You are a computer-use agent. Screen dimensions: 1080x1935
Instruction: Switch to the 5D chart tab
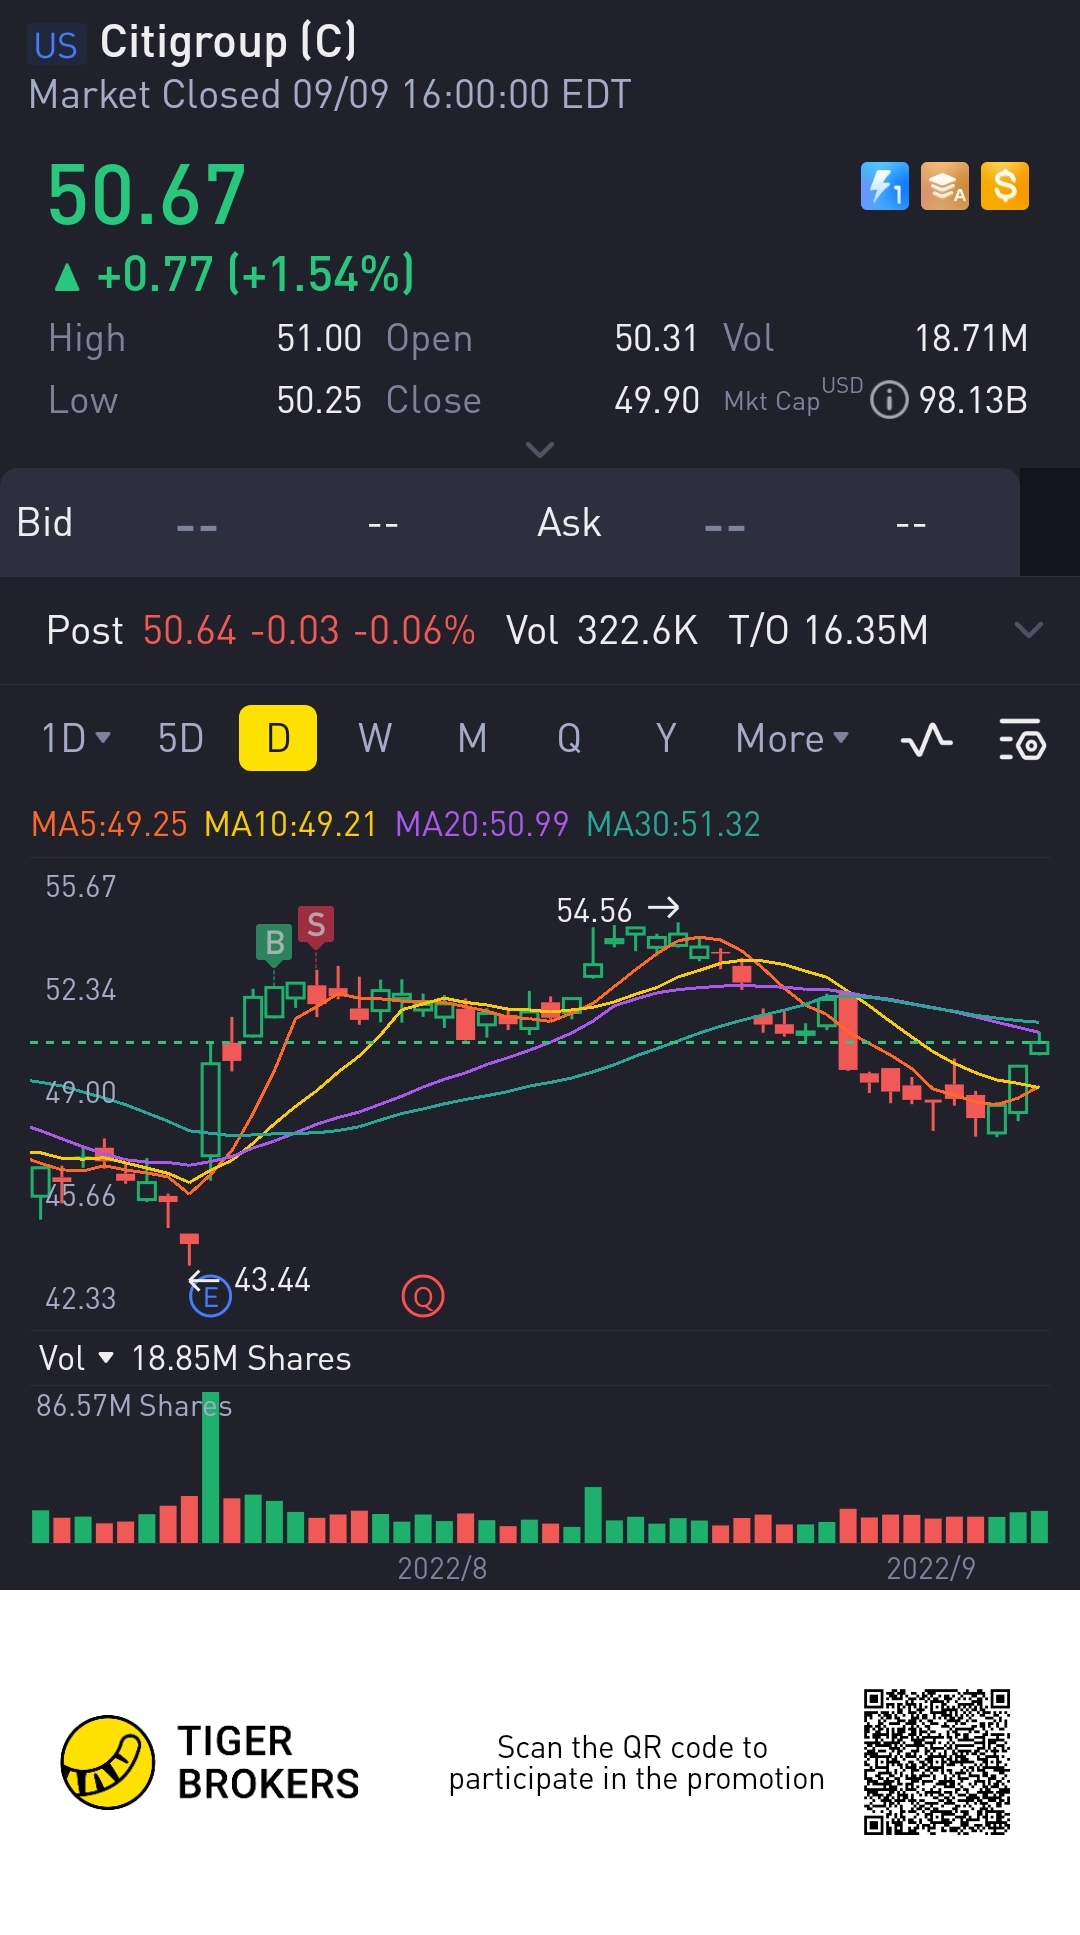(181, 738)
